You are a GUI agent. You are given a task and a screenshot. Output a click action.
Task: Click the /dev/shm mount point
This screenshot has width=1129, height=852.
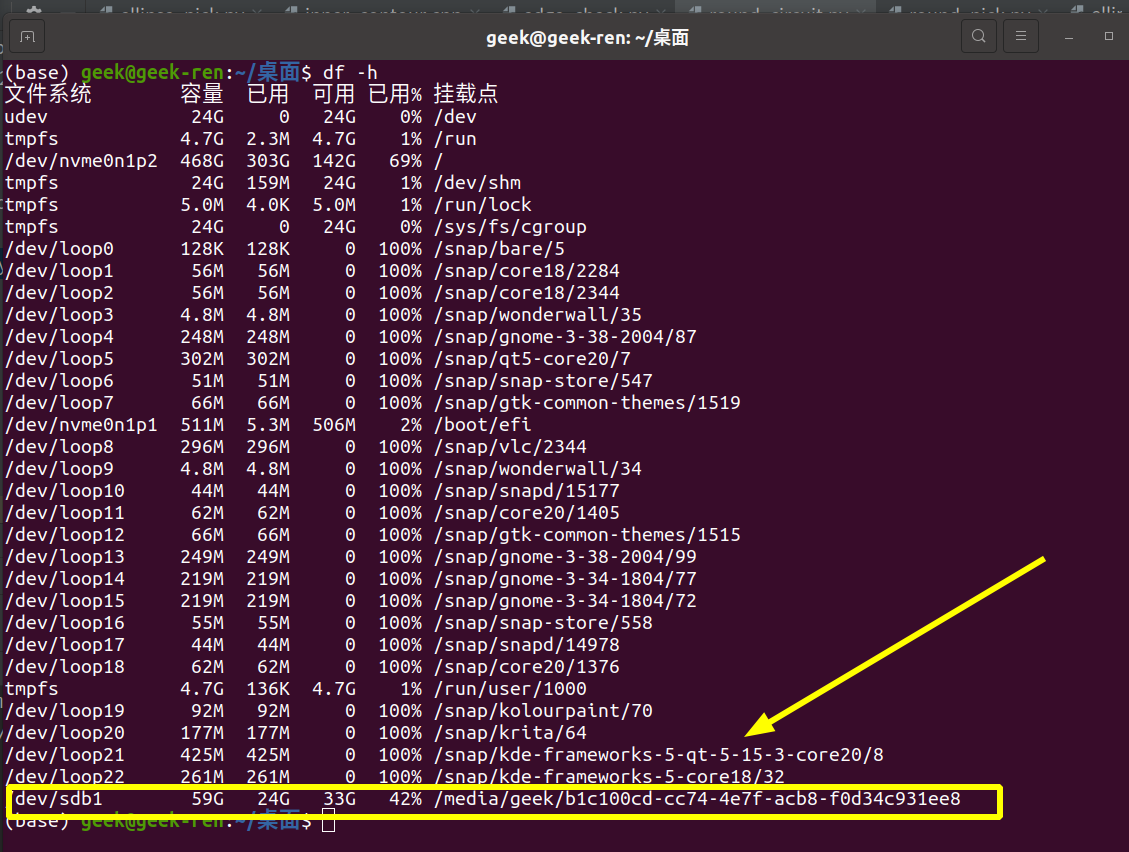pos(477,183)
